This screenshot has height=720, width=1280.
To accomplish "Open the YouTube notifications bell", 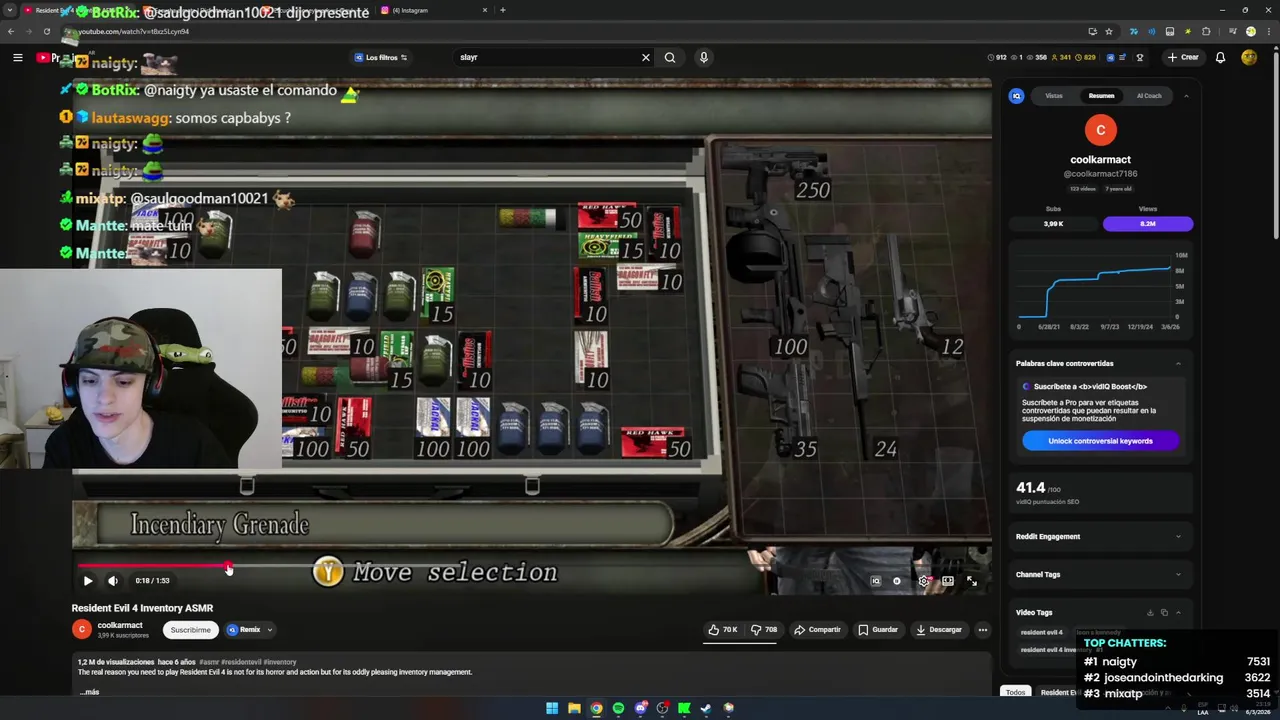I will (x=1220, y=57).
